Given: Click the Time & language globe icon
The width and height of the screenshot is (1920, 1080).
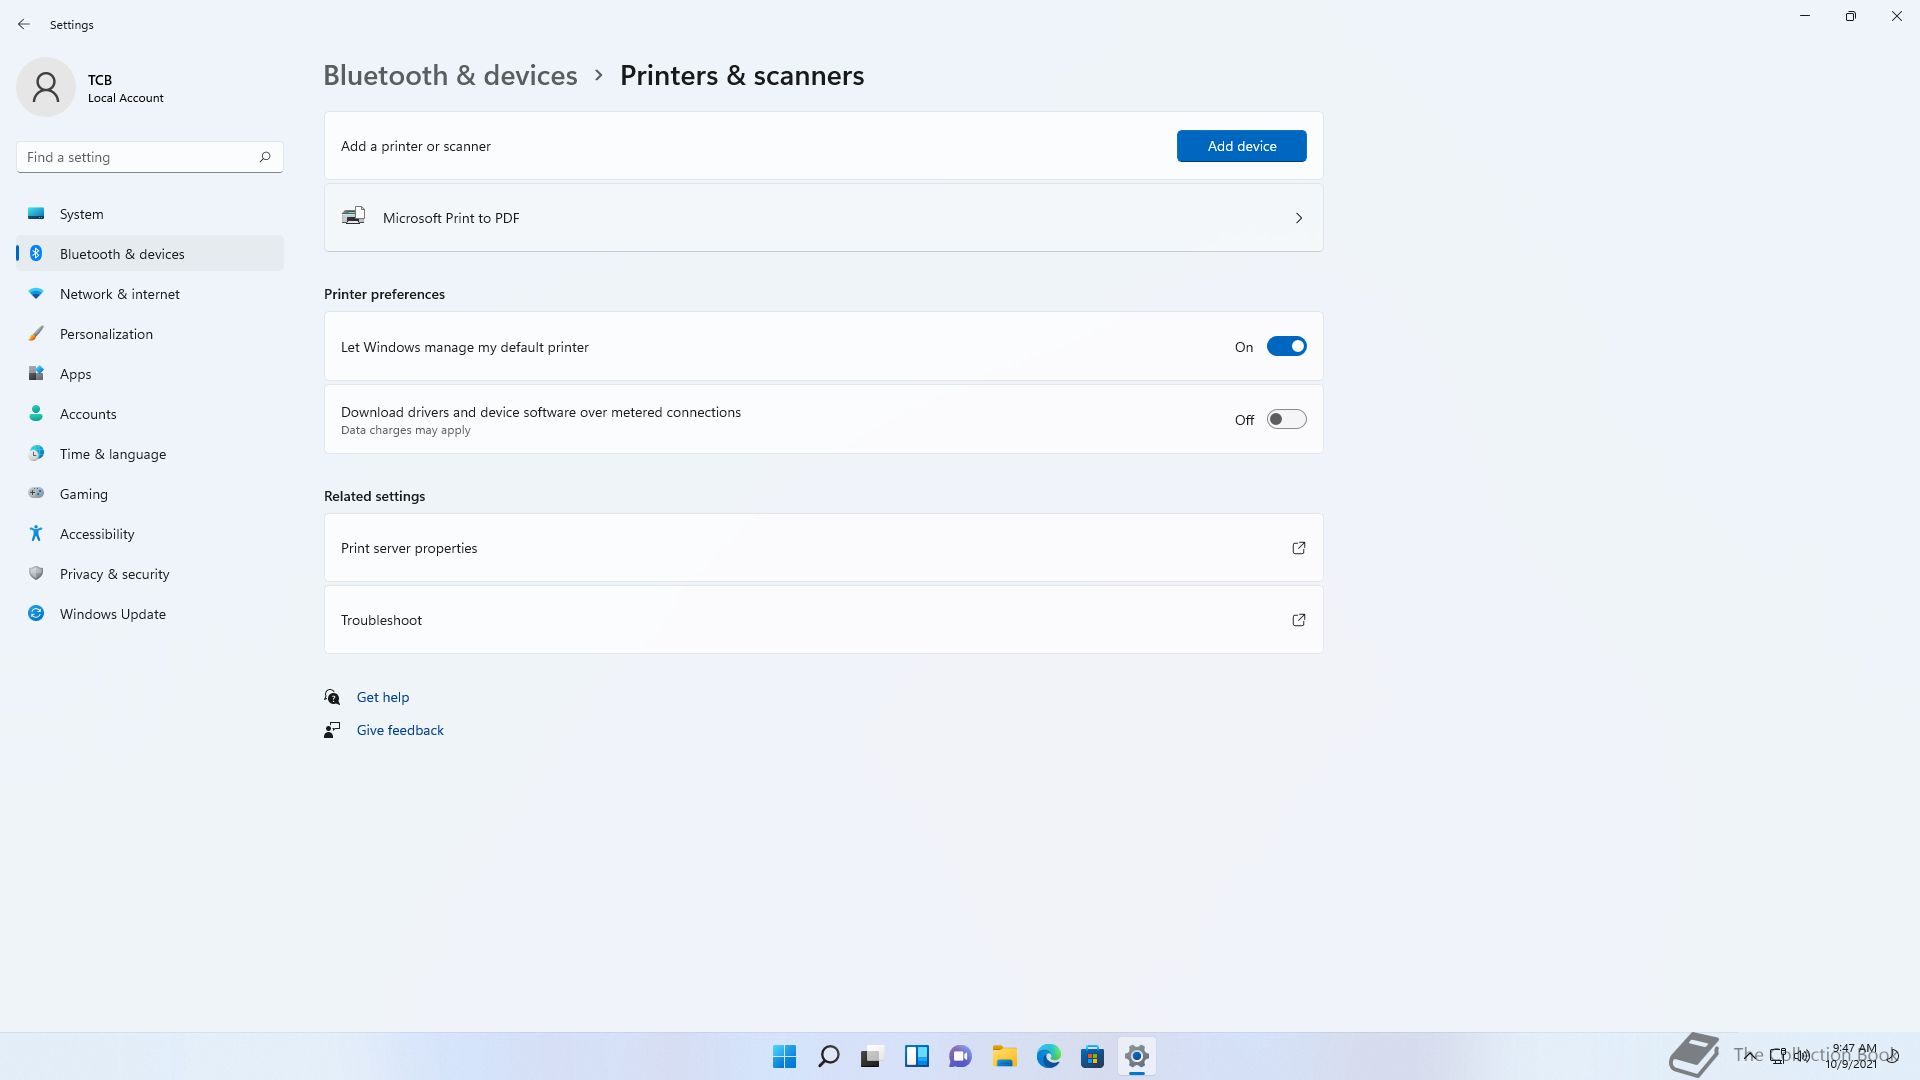Looking at the screenshot, I should tap(36, 454).
